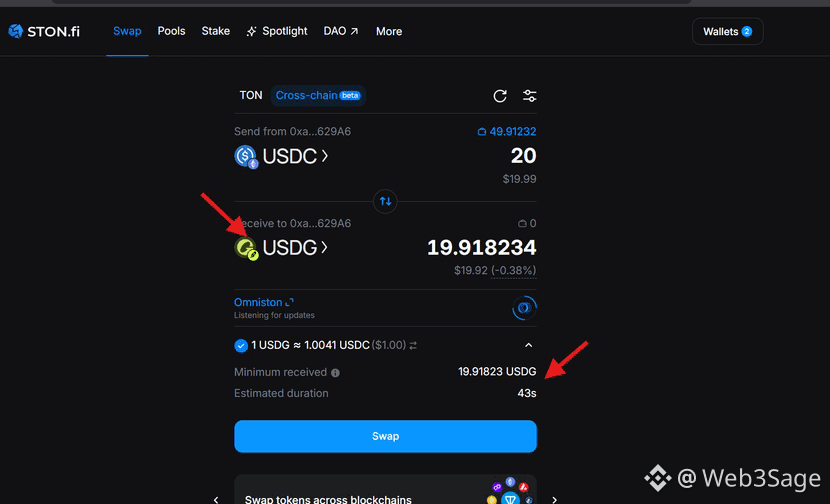Click the Send from 0xa...629A6 label
830x504 pixels.
(x=292, y=131)
